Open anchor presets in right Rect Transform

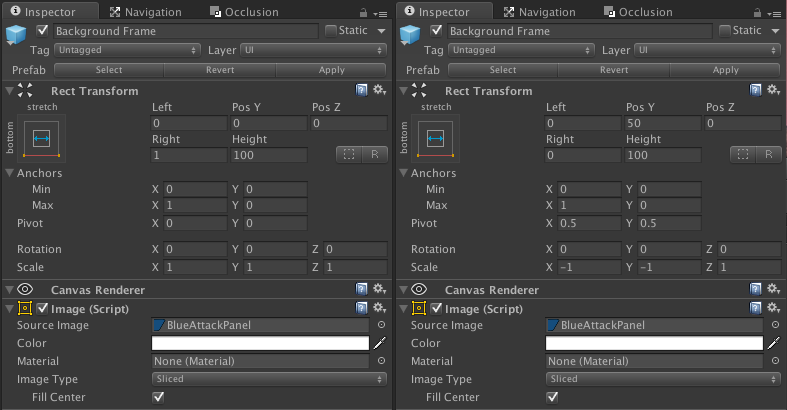coord(435,139)
